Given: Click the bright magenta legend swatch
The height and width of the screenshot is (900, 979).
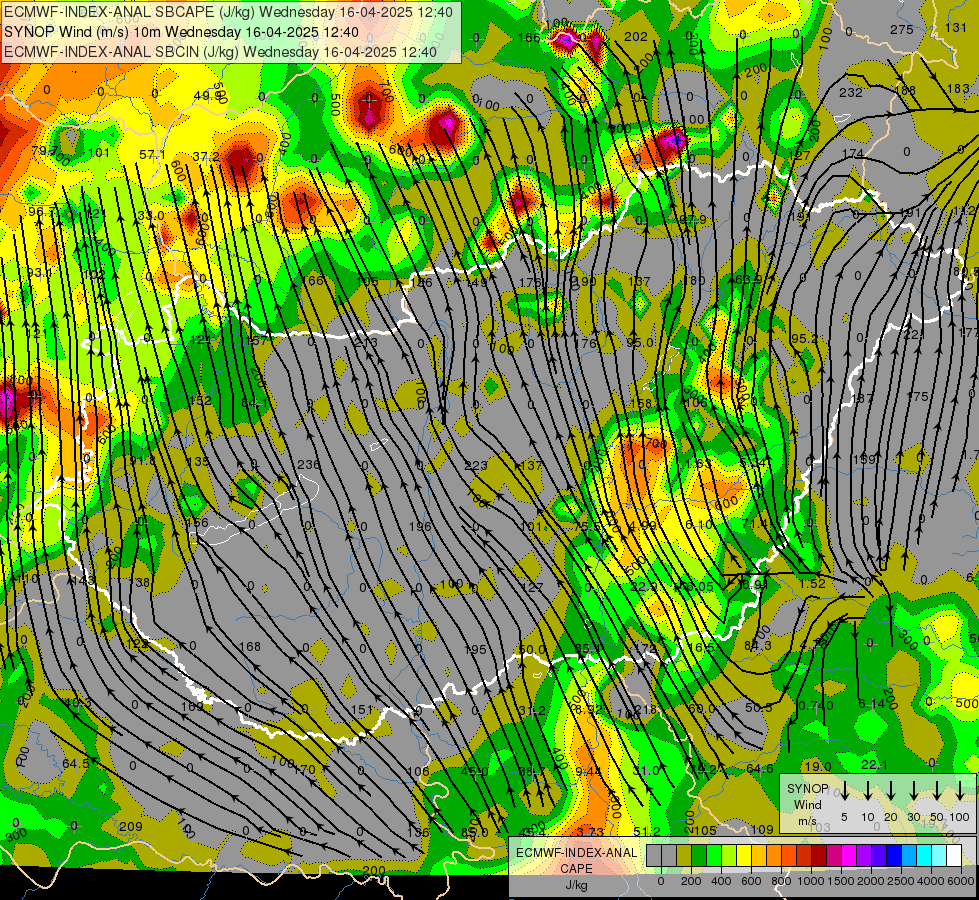Looking at the screenshot, I should (849, 855).
